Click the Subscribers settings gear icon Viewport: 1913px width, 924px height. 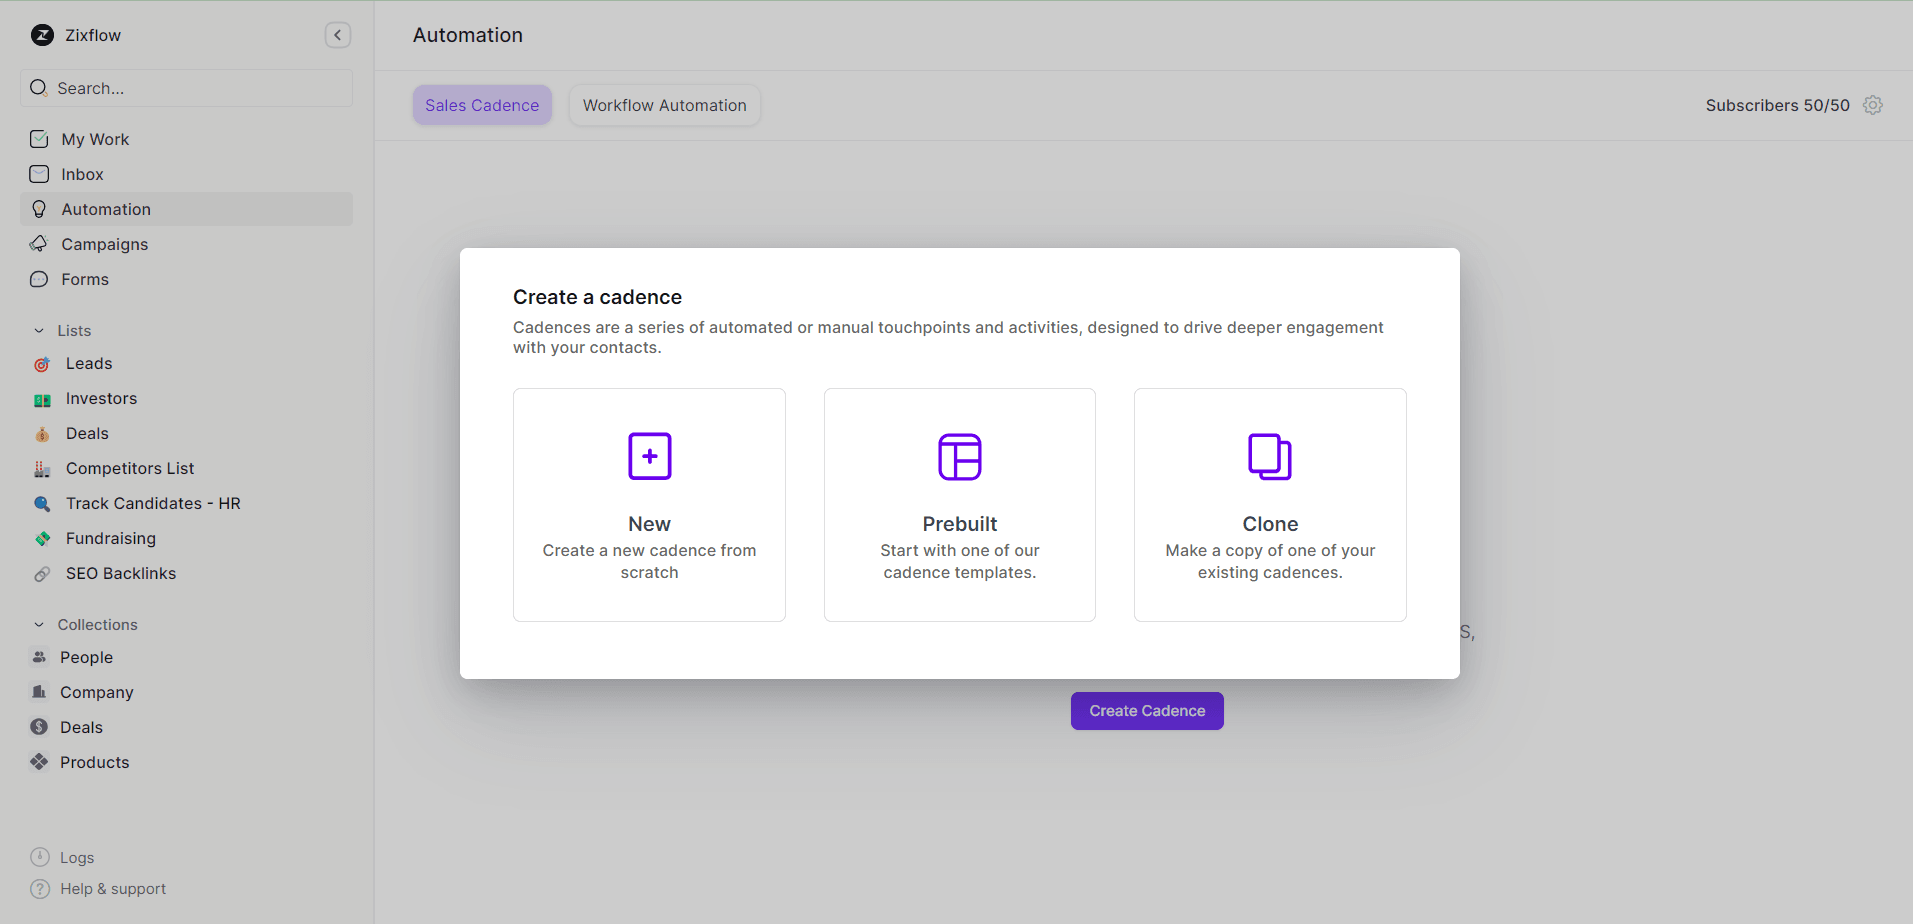click(1873, 105)
